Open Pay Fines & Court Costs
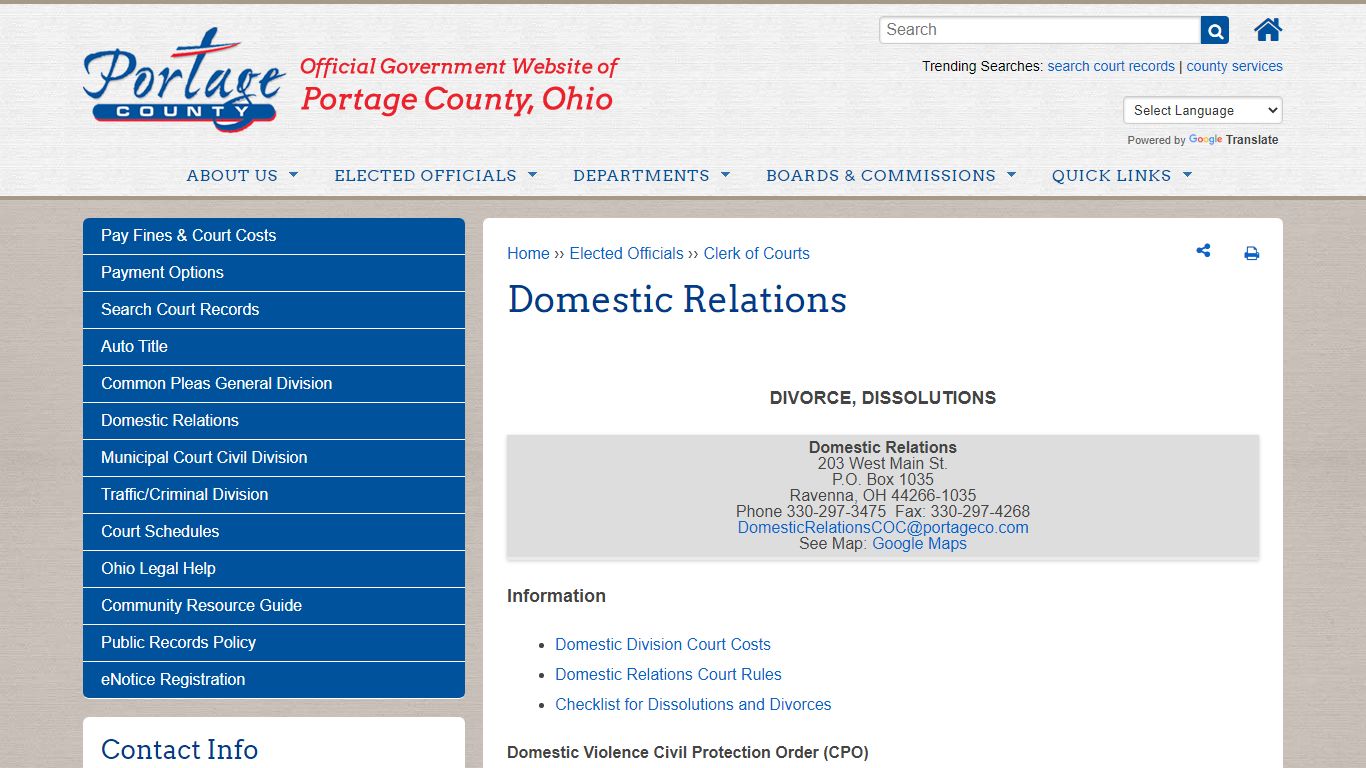 (274, 236)
